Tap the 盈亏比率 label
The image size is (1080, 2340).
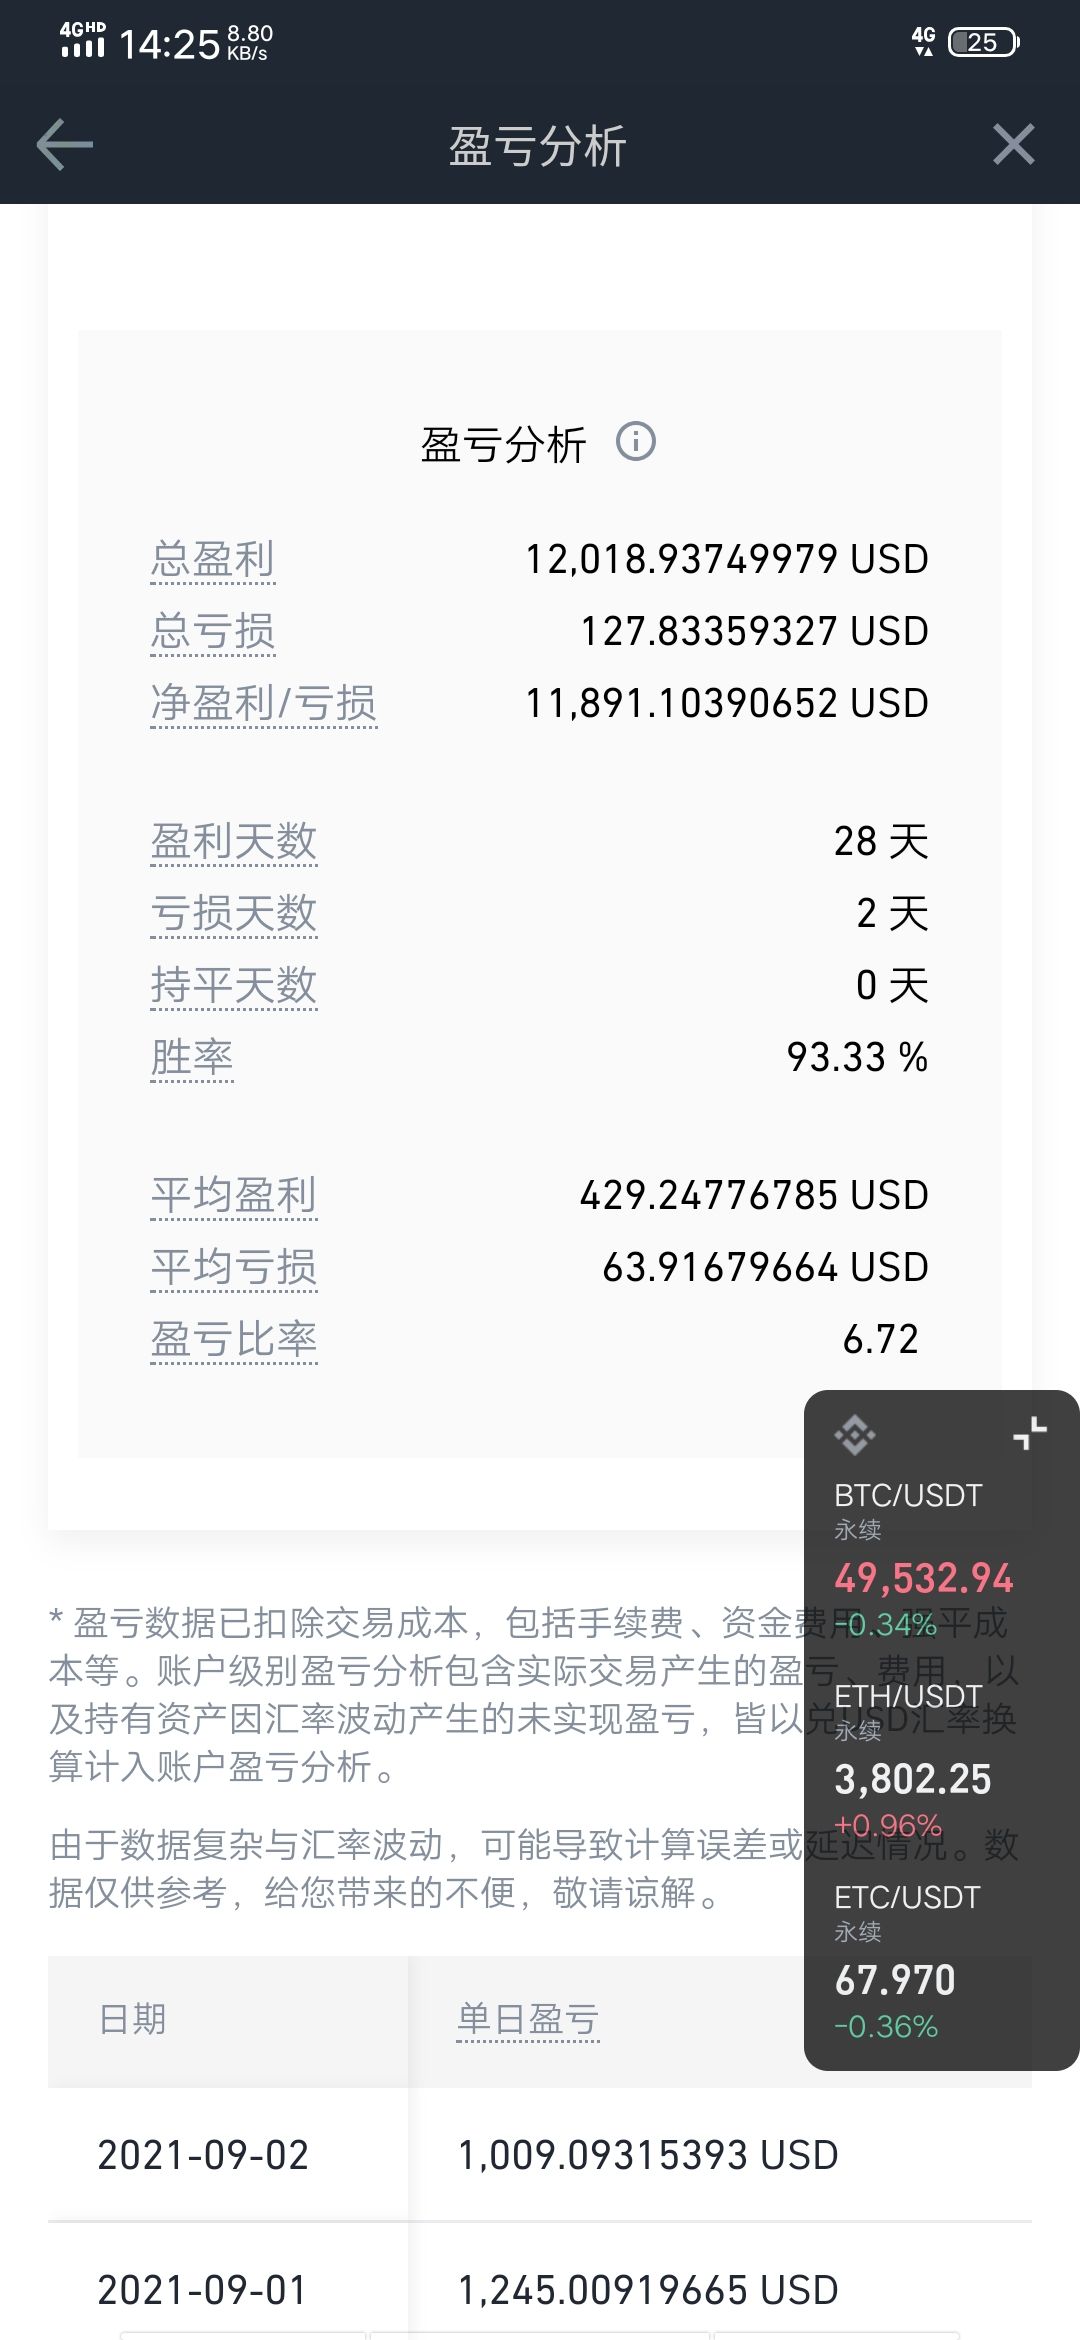[x=233, y=1339]
